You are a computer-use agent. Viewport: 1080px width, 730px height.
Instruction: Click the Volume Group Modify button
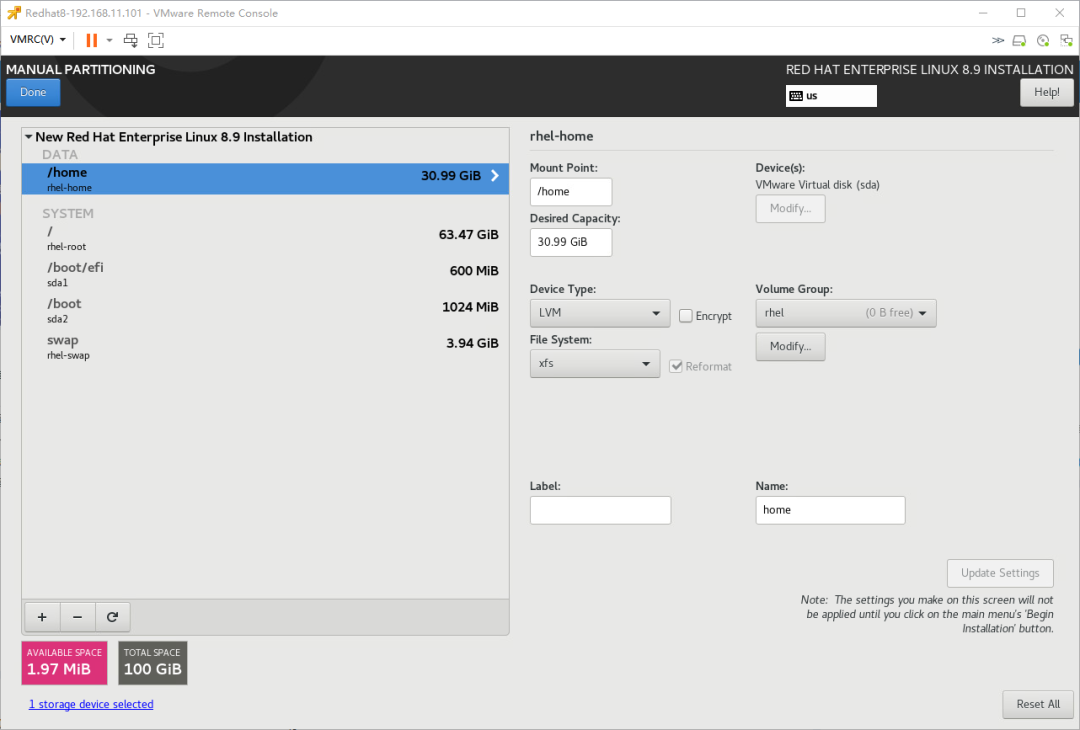coord(790,346)
